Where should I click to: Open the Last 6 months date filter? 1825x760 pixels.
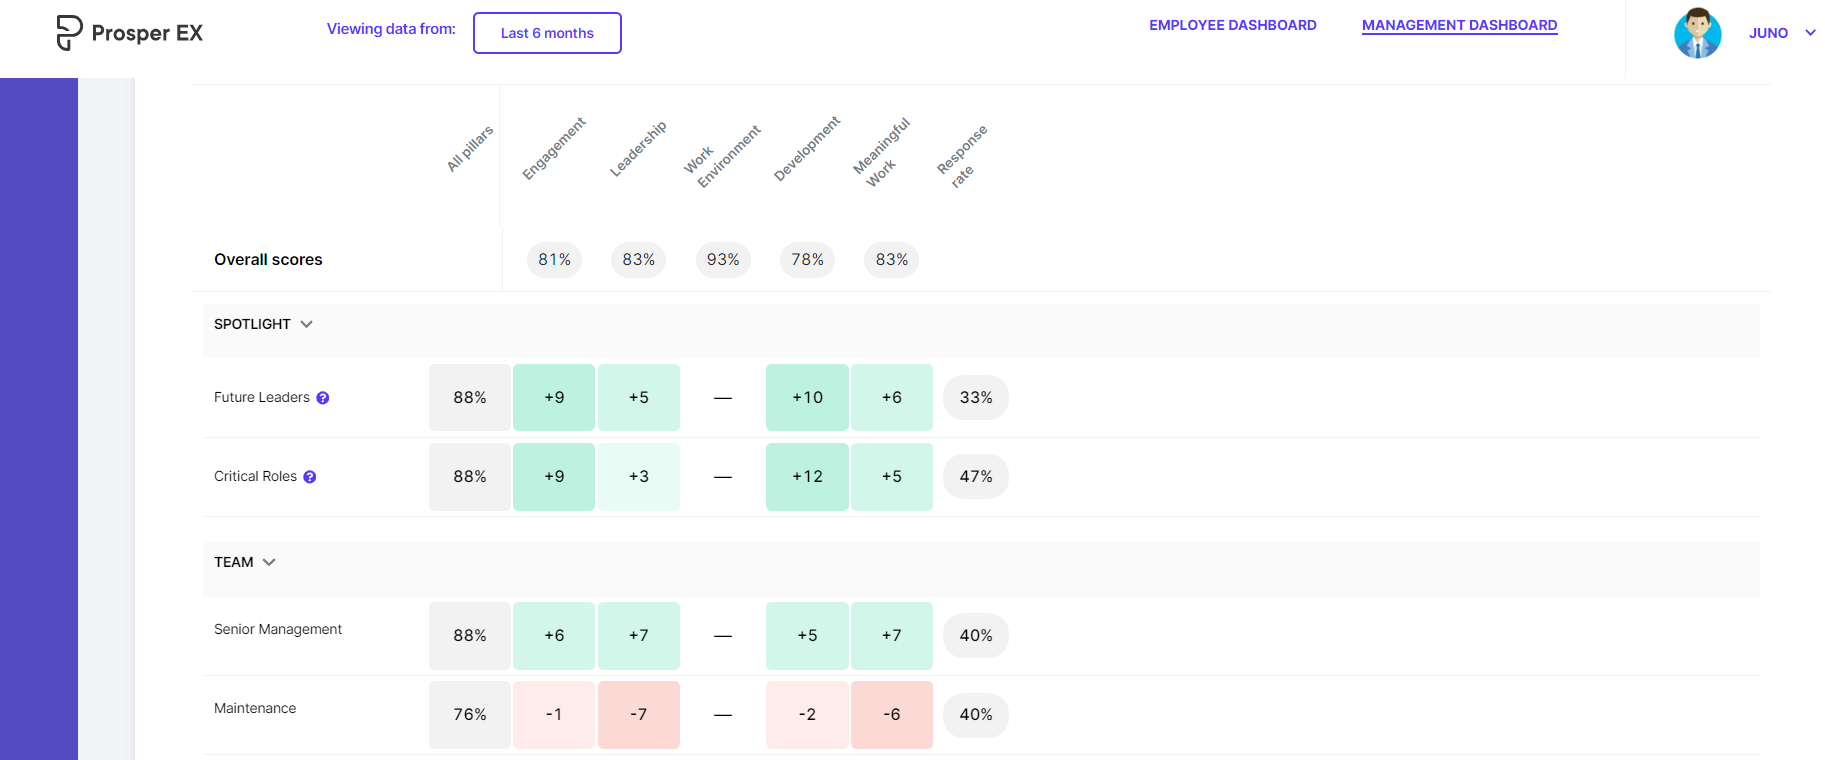547,33
